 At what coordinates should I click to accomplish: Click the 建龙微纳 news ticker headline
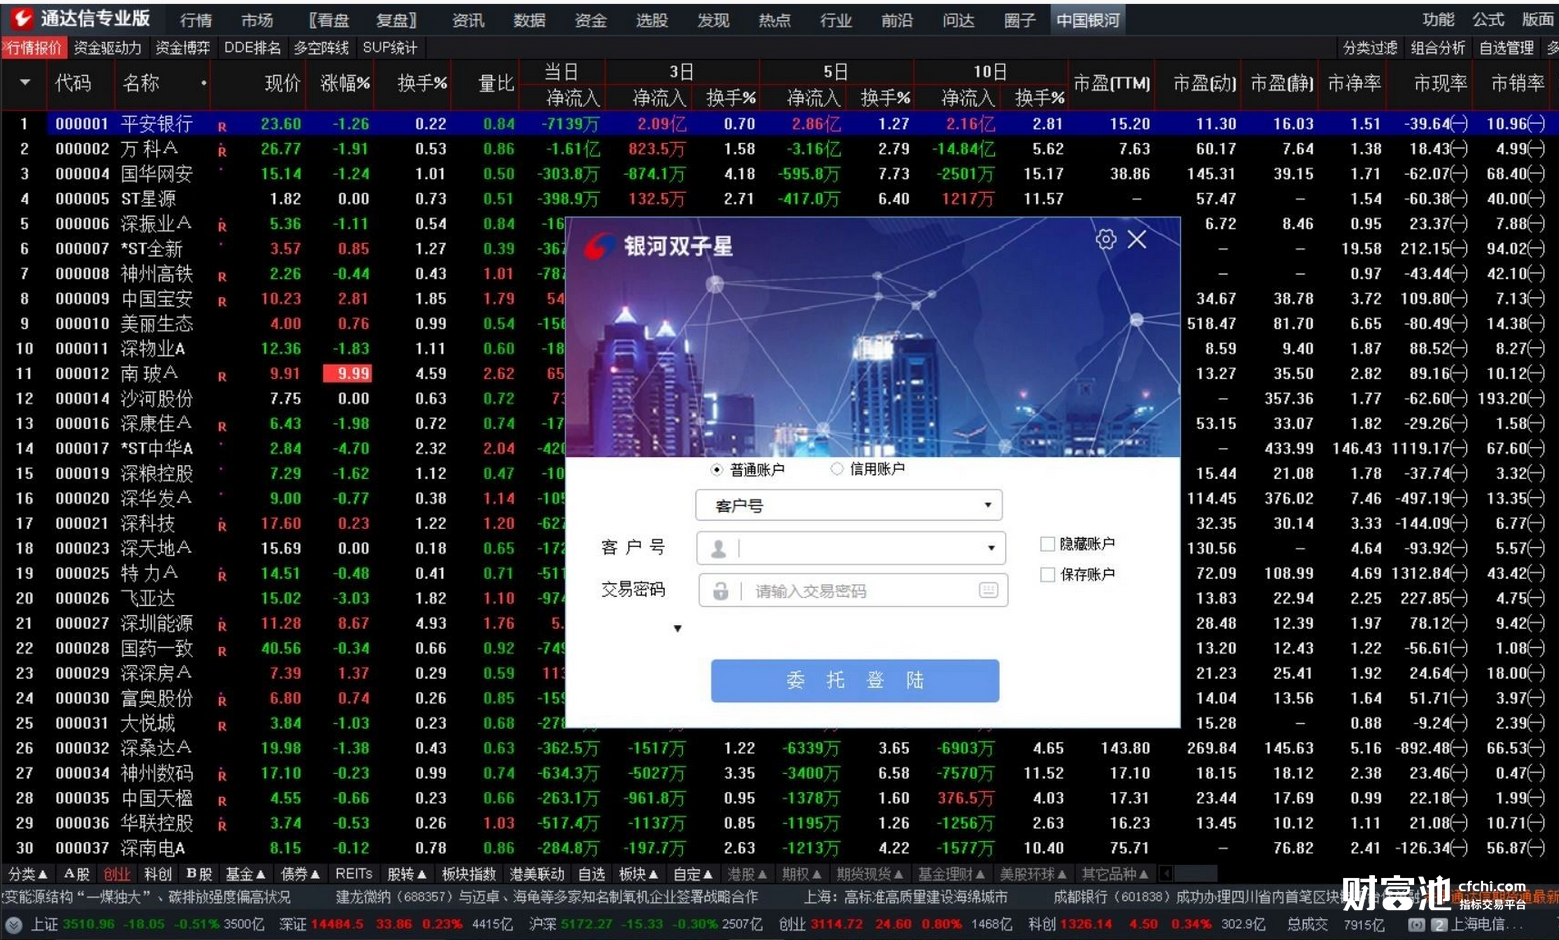546,897
